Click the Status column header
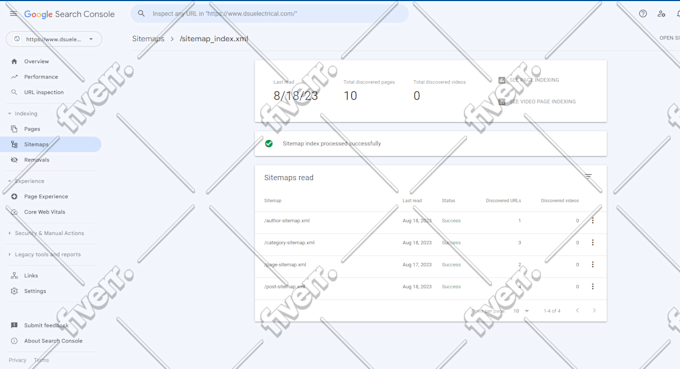 pyautogui.click(x=448, y=201)
